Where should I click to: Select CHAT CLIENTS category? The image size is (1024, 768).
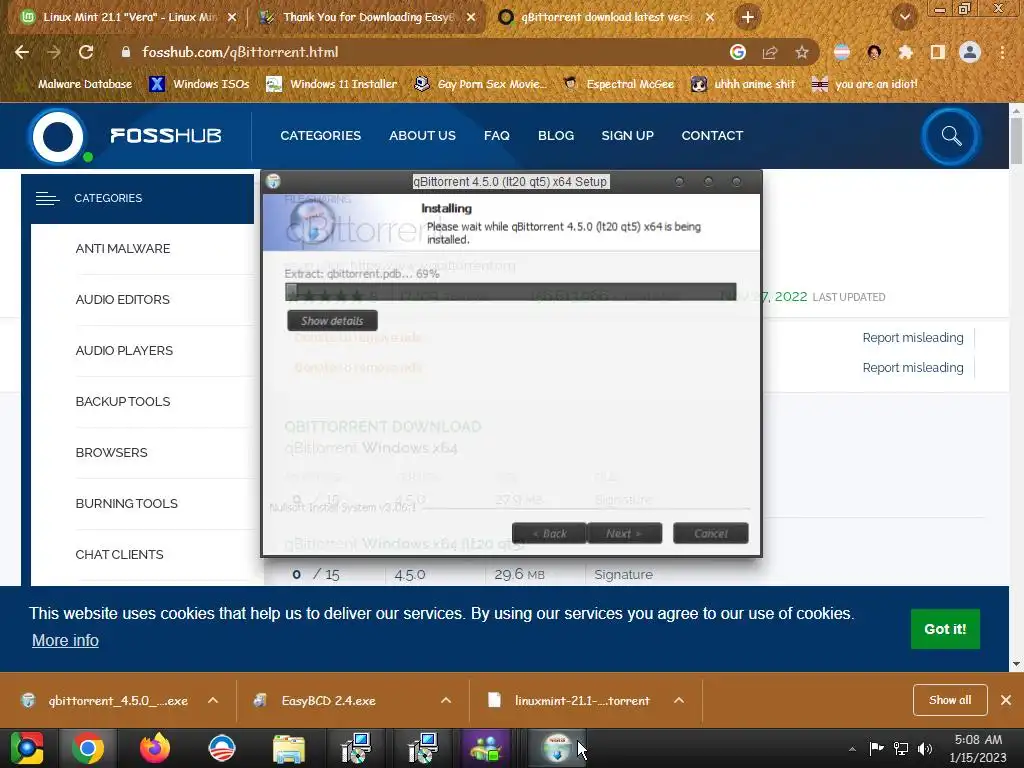120,554
